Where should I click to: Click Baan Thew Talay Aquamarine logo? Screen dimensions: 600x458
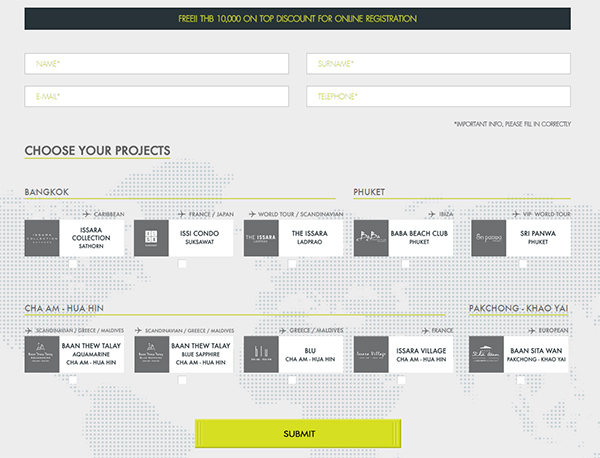point(42,354)
